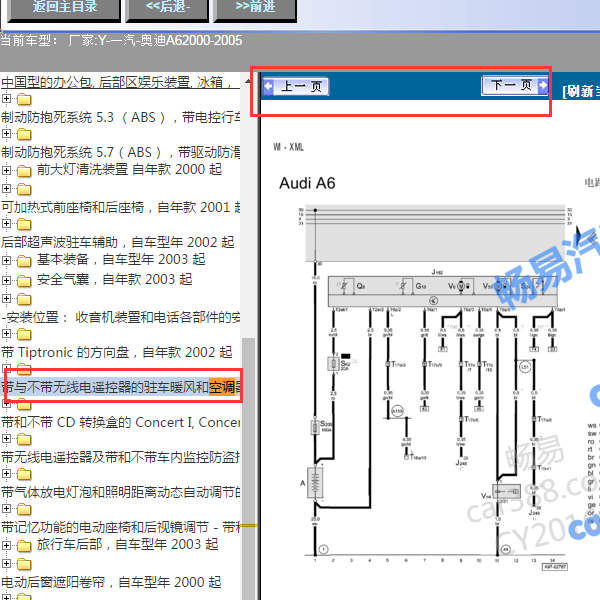Click the tree panel scrollbar up arrow
Image resolution: width=600 pixels, height=600 pixels.
coord(248,81)
